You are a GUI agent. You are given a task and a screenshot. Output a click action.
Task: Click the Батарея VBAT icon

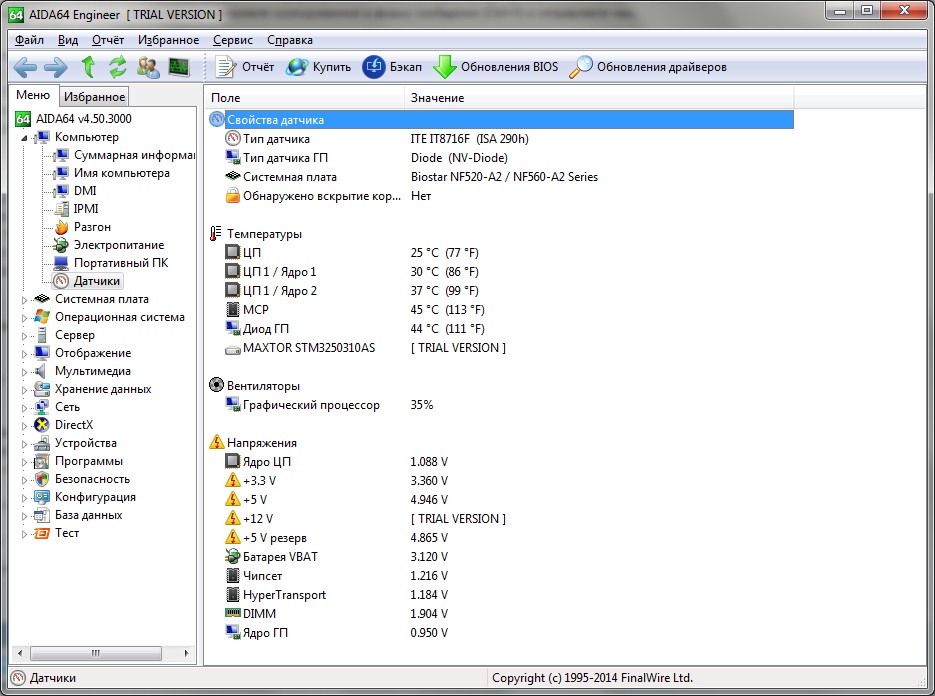coord(233,556)
